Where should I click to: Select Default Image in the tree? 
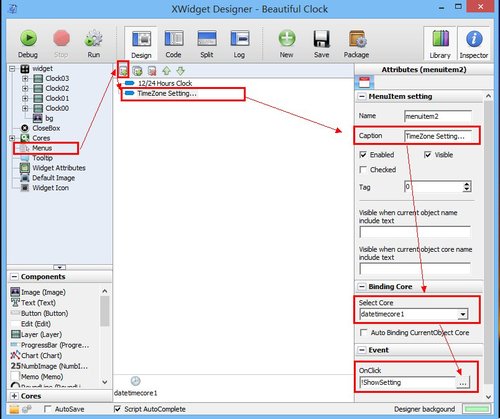coord(53,178)
